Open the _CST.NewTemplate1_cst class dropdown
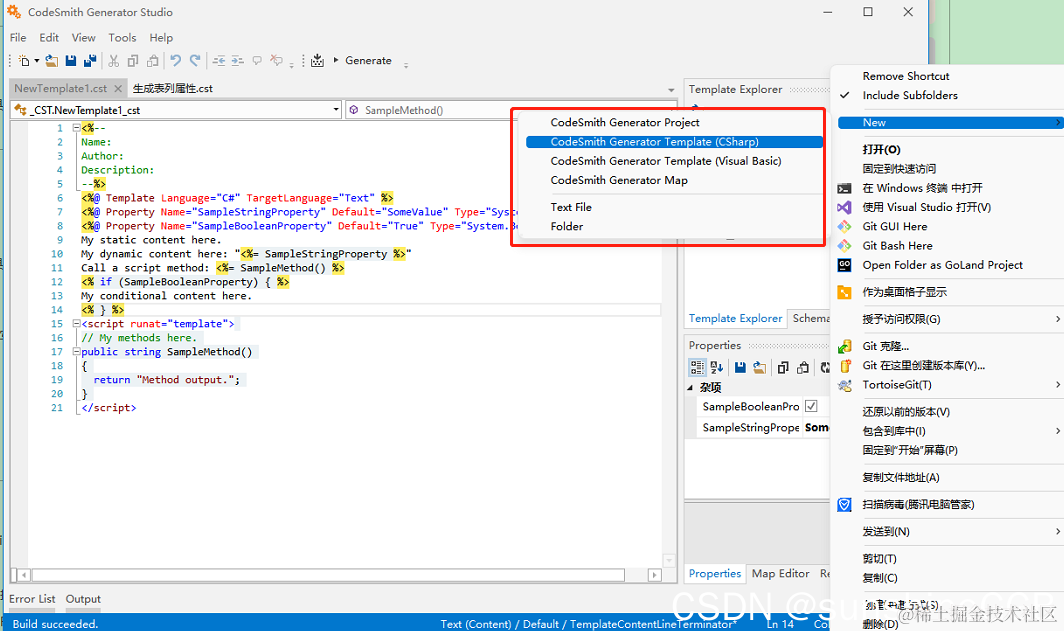Screen dimensions: 1064x631 pos(336,109)
